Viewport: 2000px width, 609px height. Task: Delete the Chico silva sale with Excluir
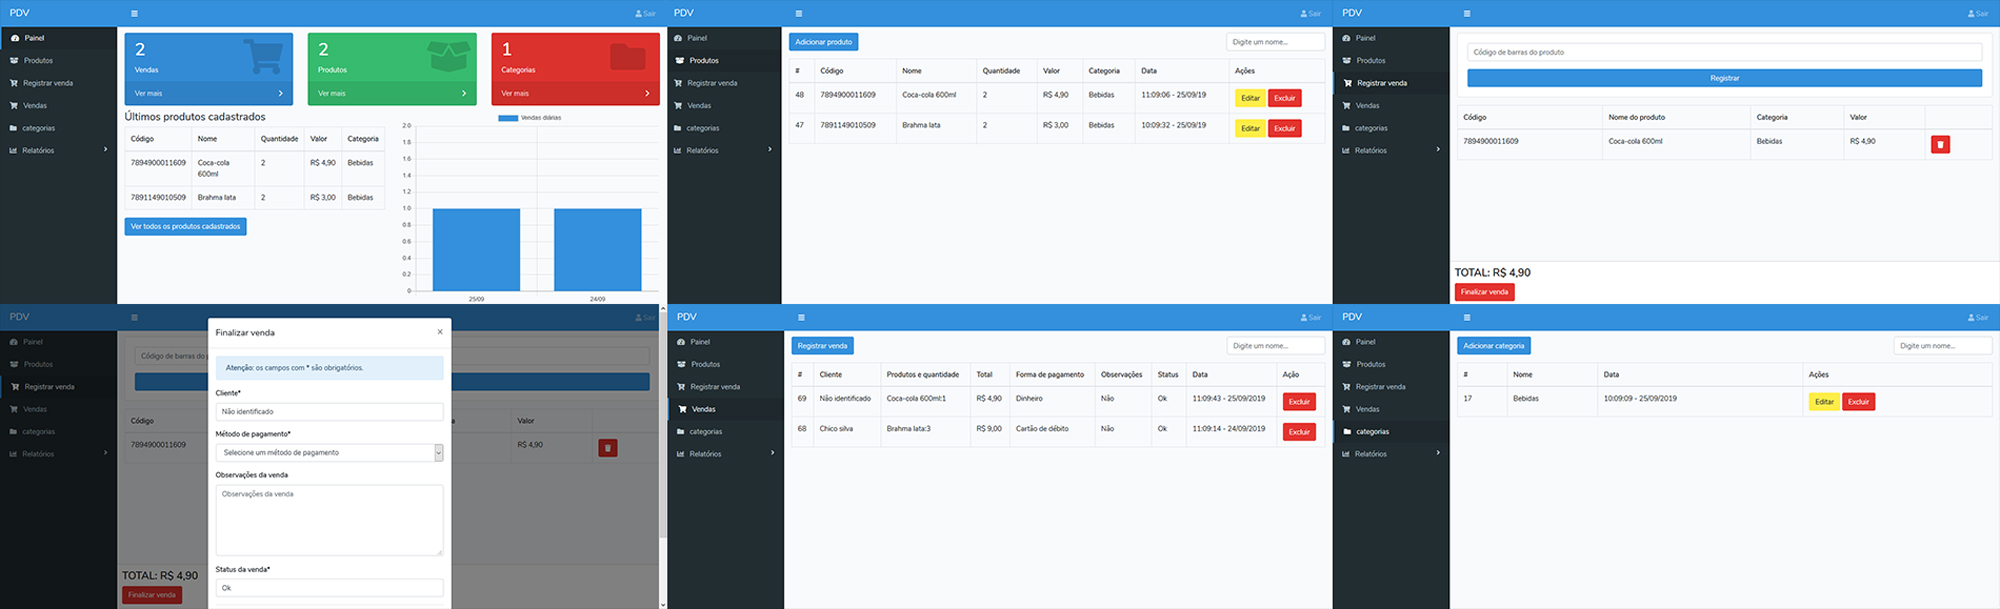(x=1299, y=432)
